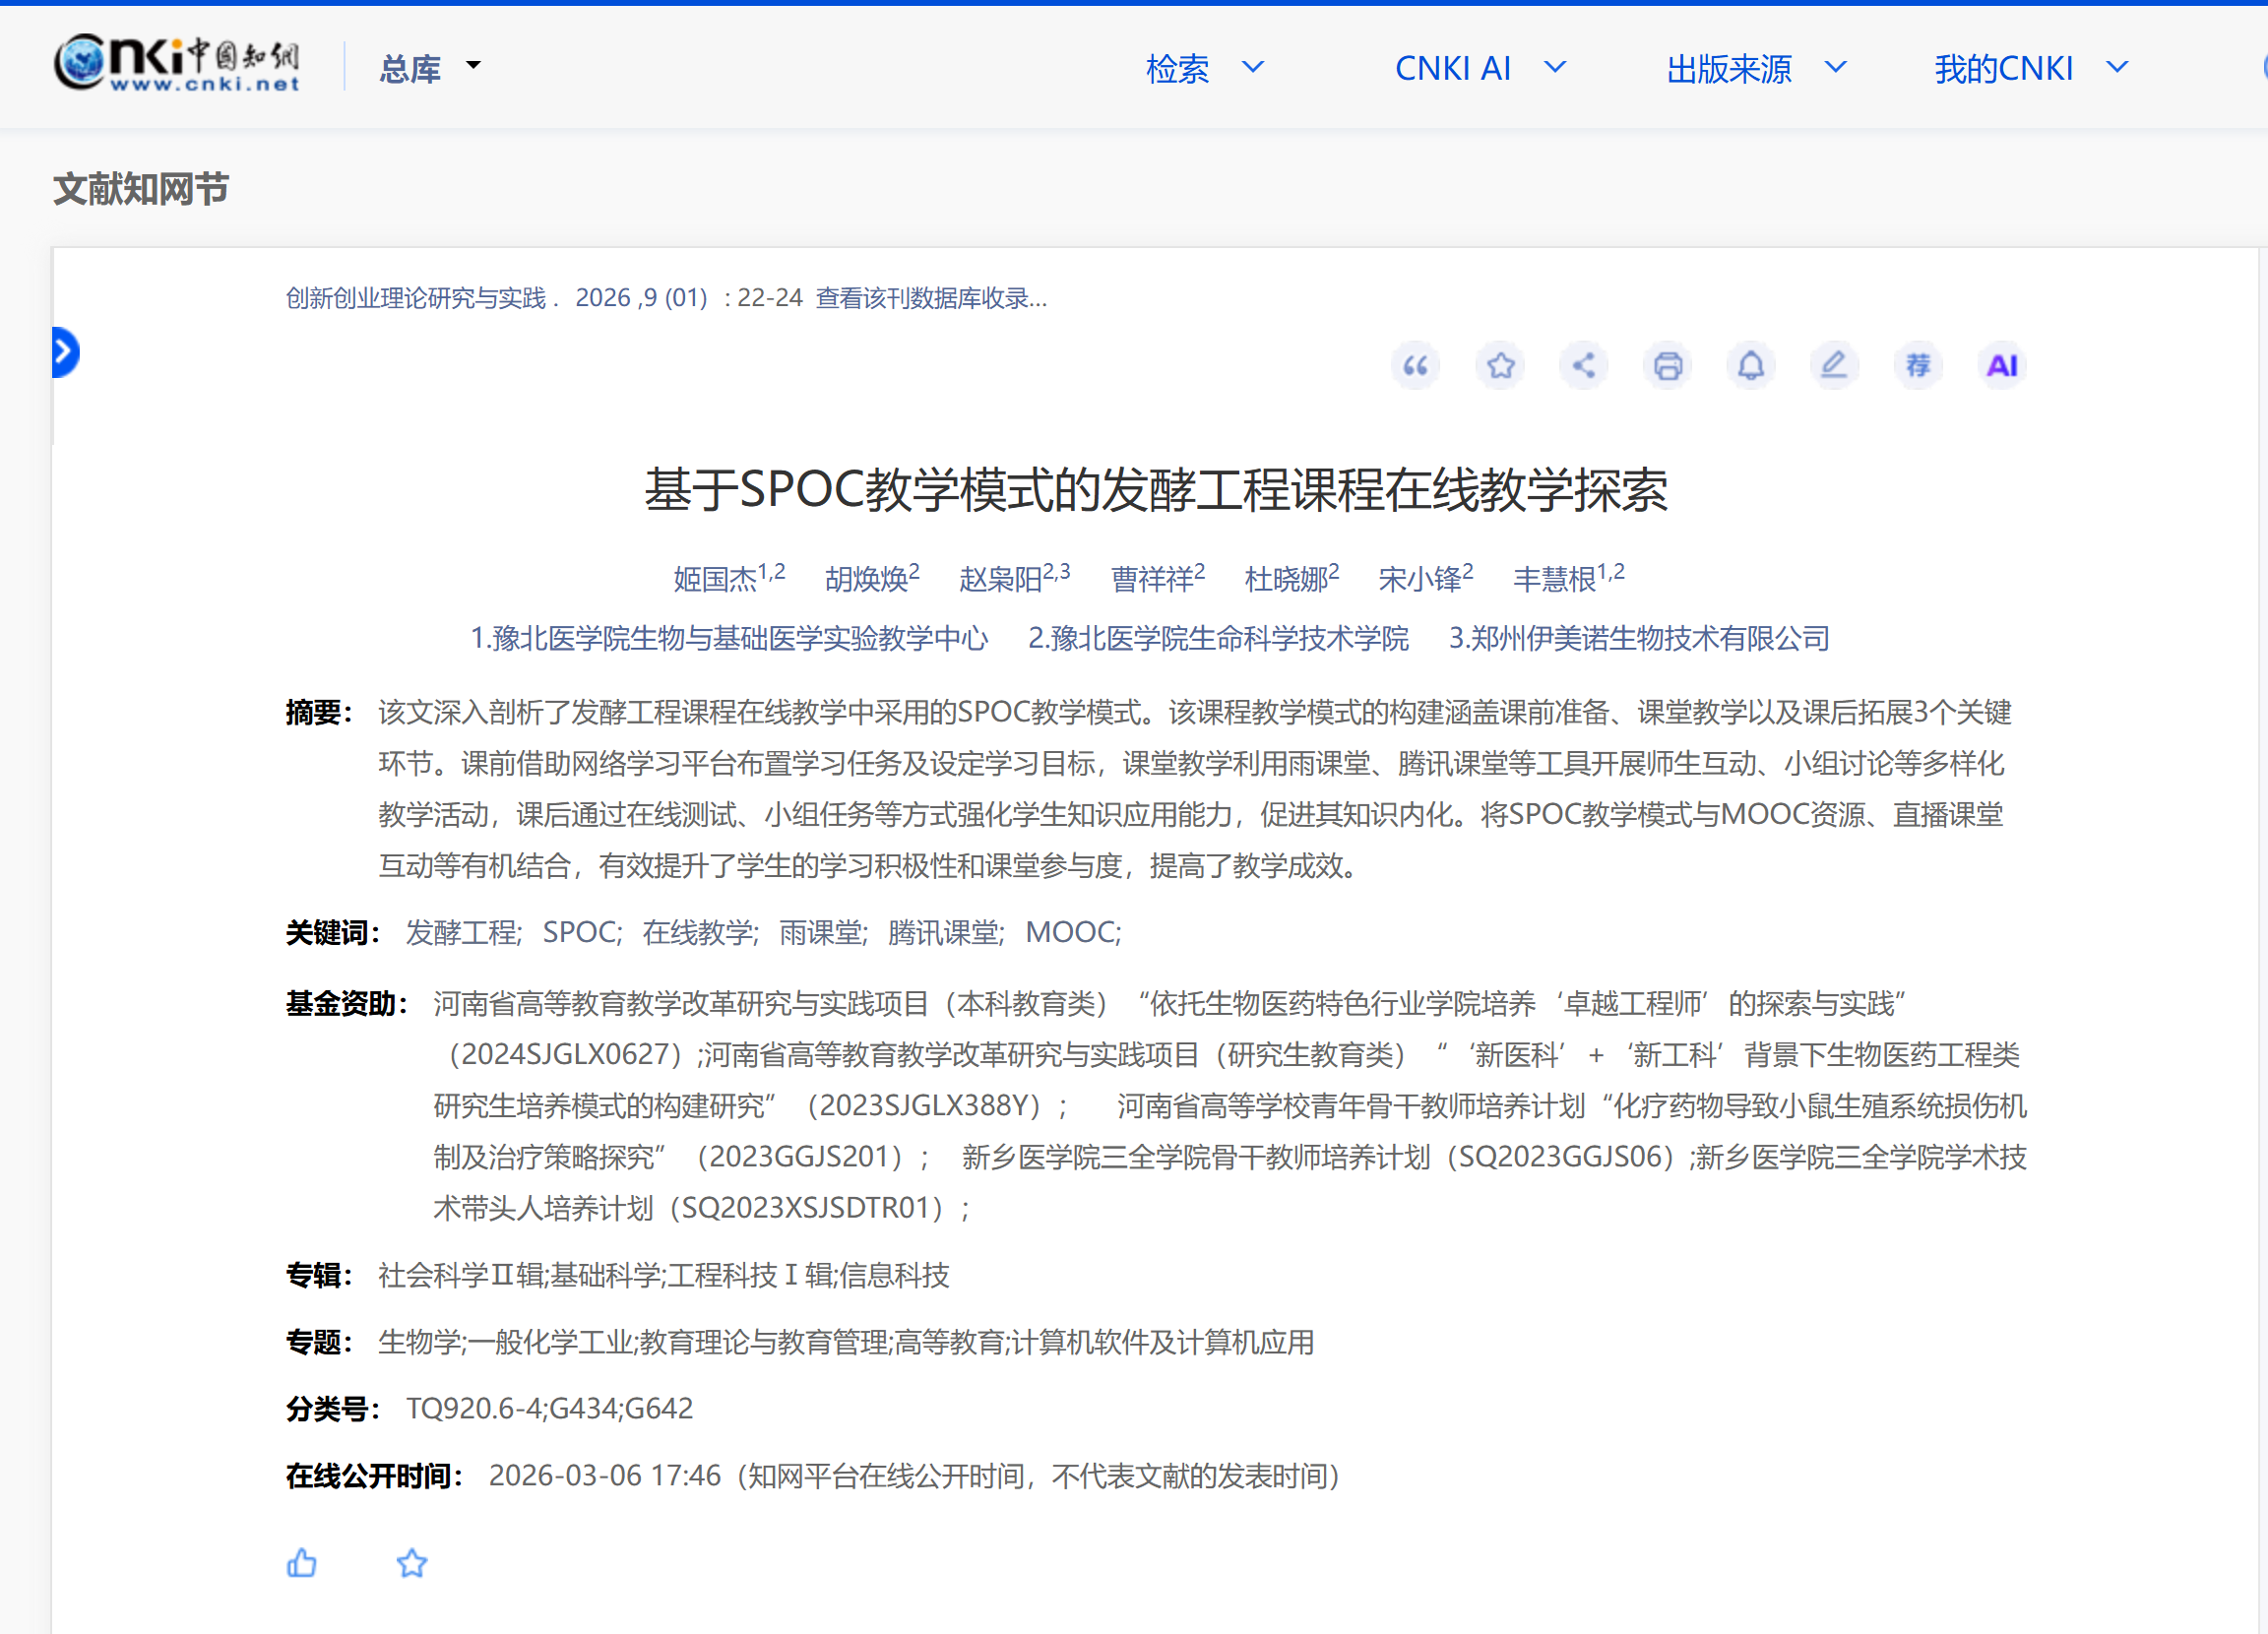
Task: Toggle the thumbs-up like icon
Action: (301, 1563)
